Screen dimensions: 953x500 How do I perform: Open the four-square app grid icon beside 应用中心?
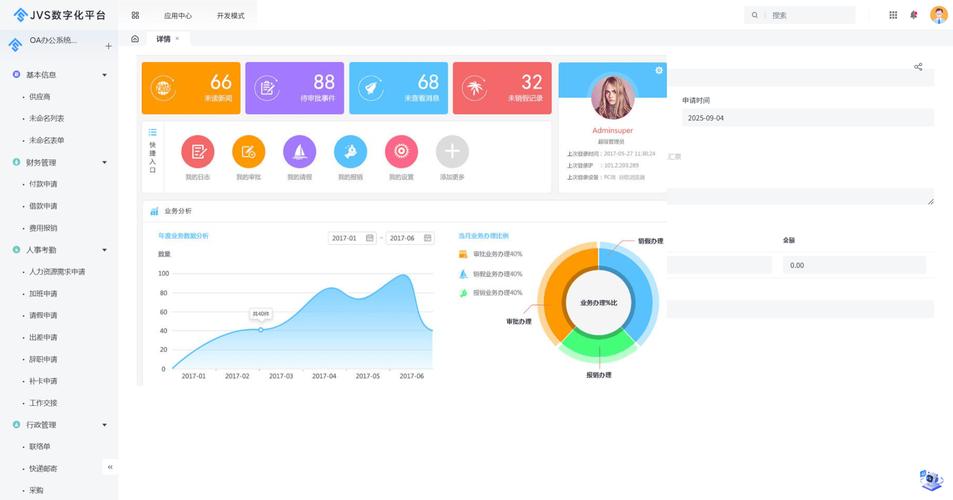[x=135, y=15]
